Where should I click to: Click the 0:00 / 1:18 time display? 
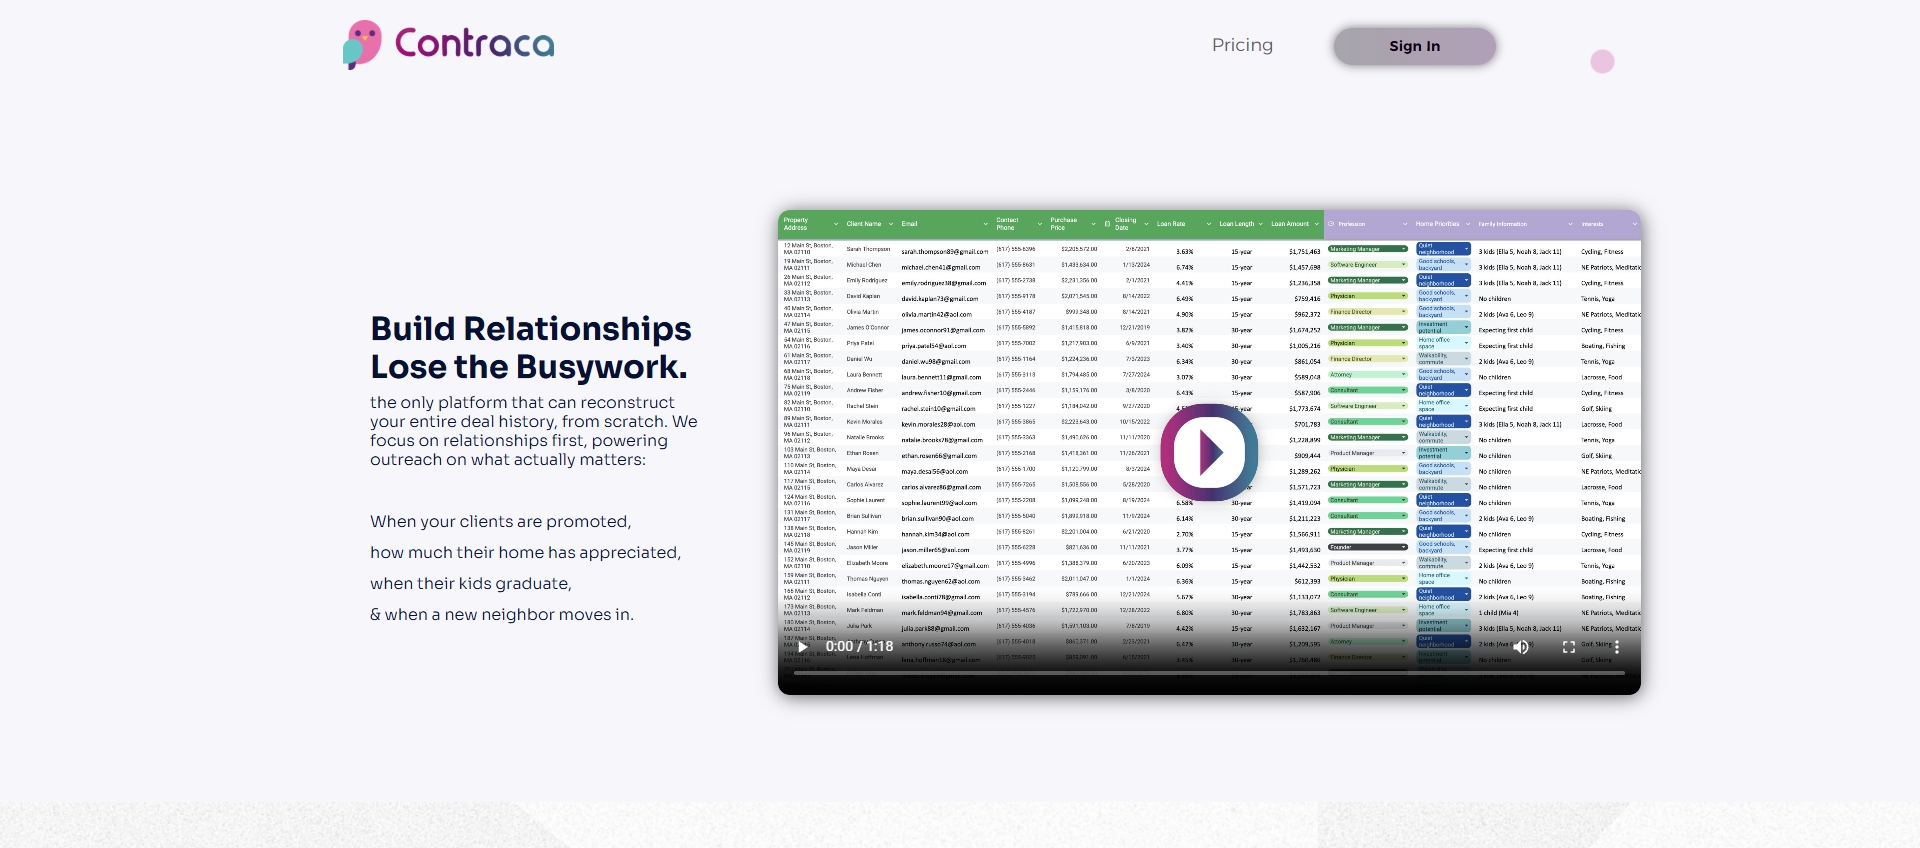(x=859, y=647)
